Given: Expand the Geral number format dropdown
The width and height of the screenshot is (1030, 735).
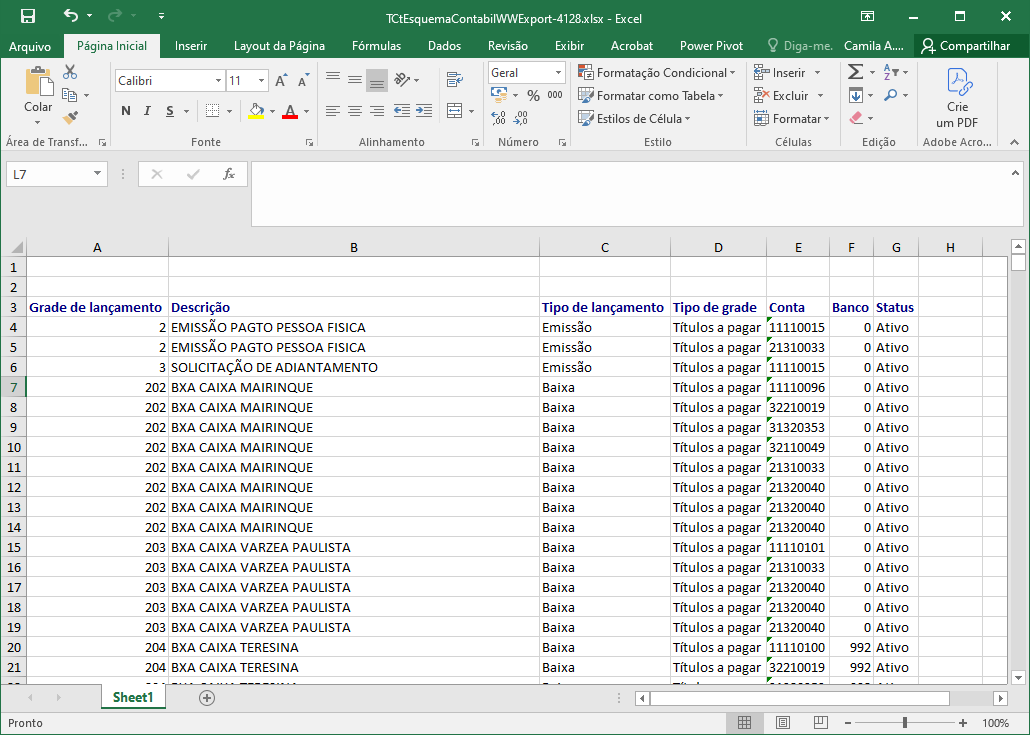Looking at the screenshot, I should coord(558,73).
